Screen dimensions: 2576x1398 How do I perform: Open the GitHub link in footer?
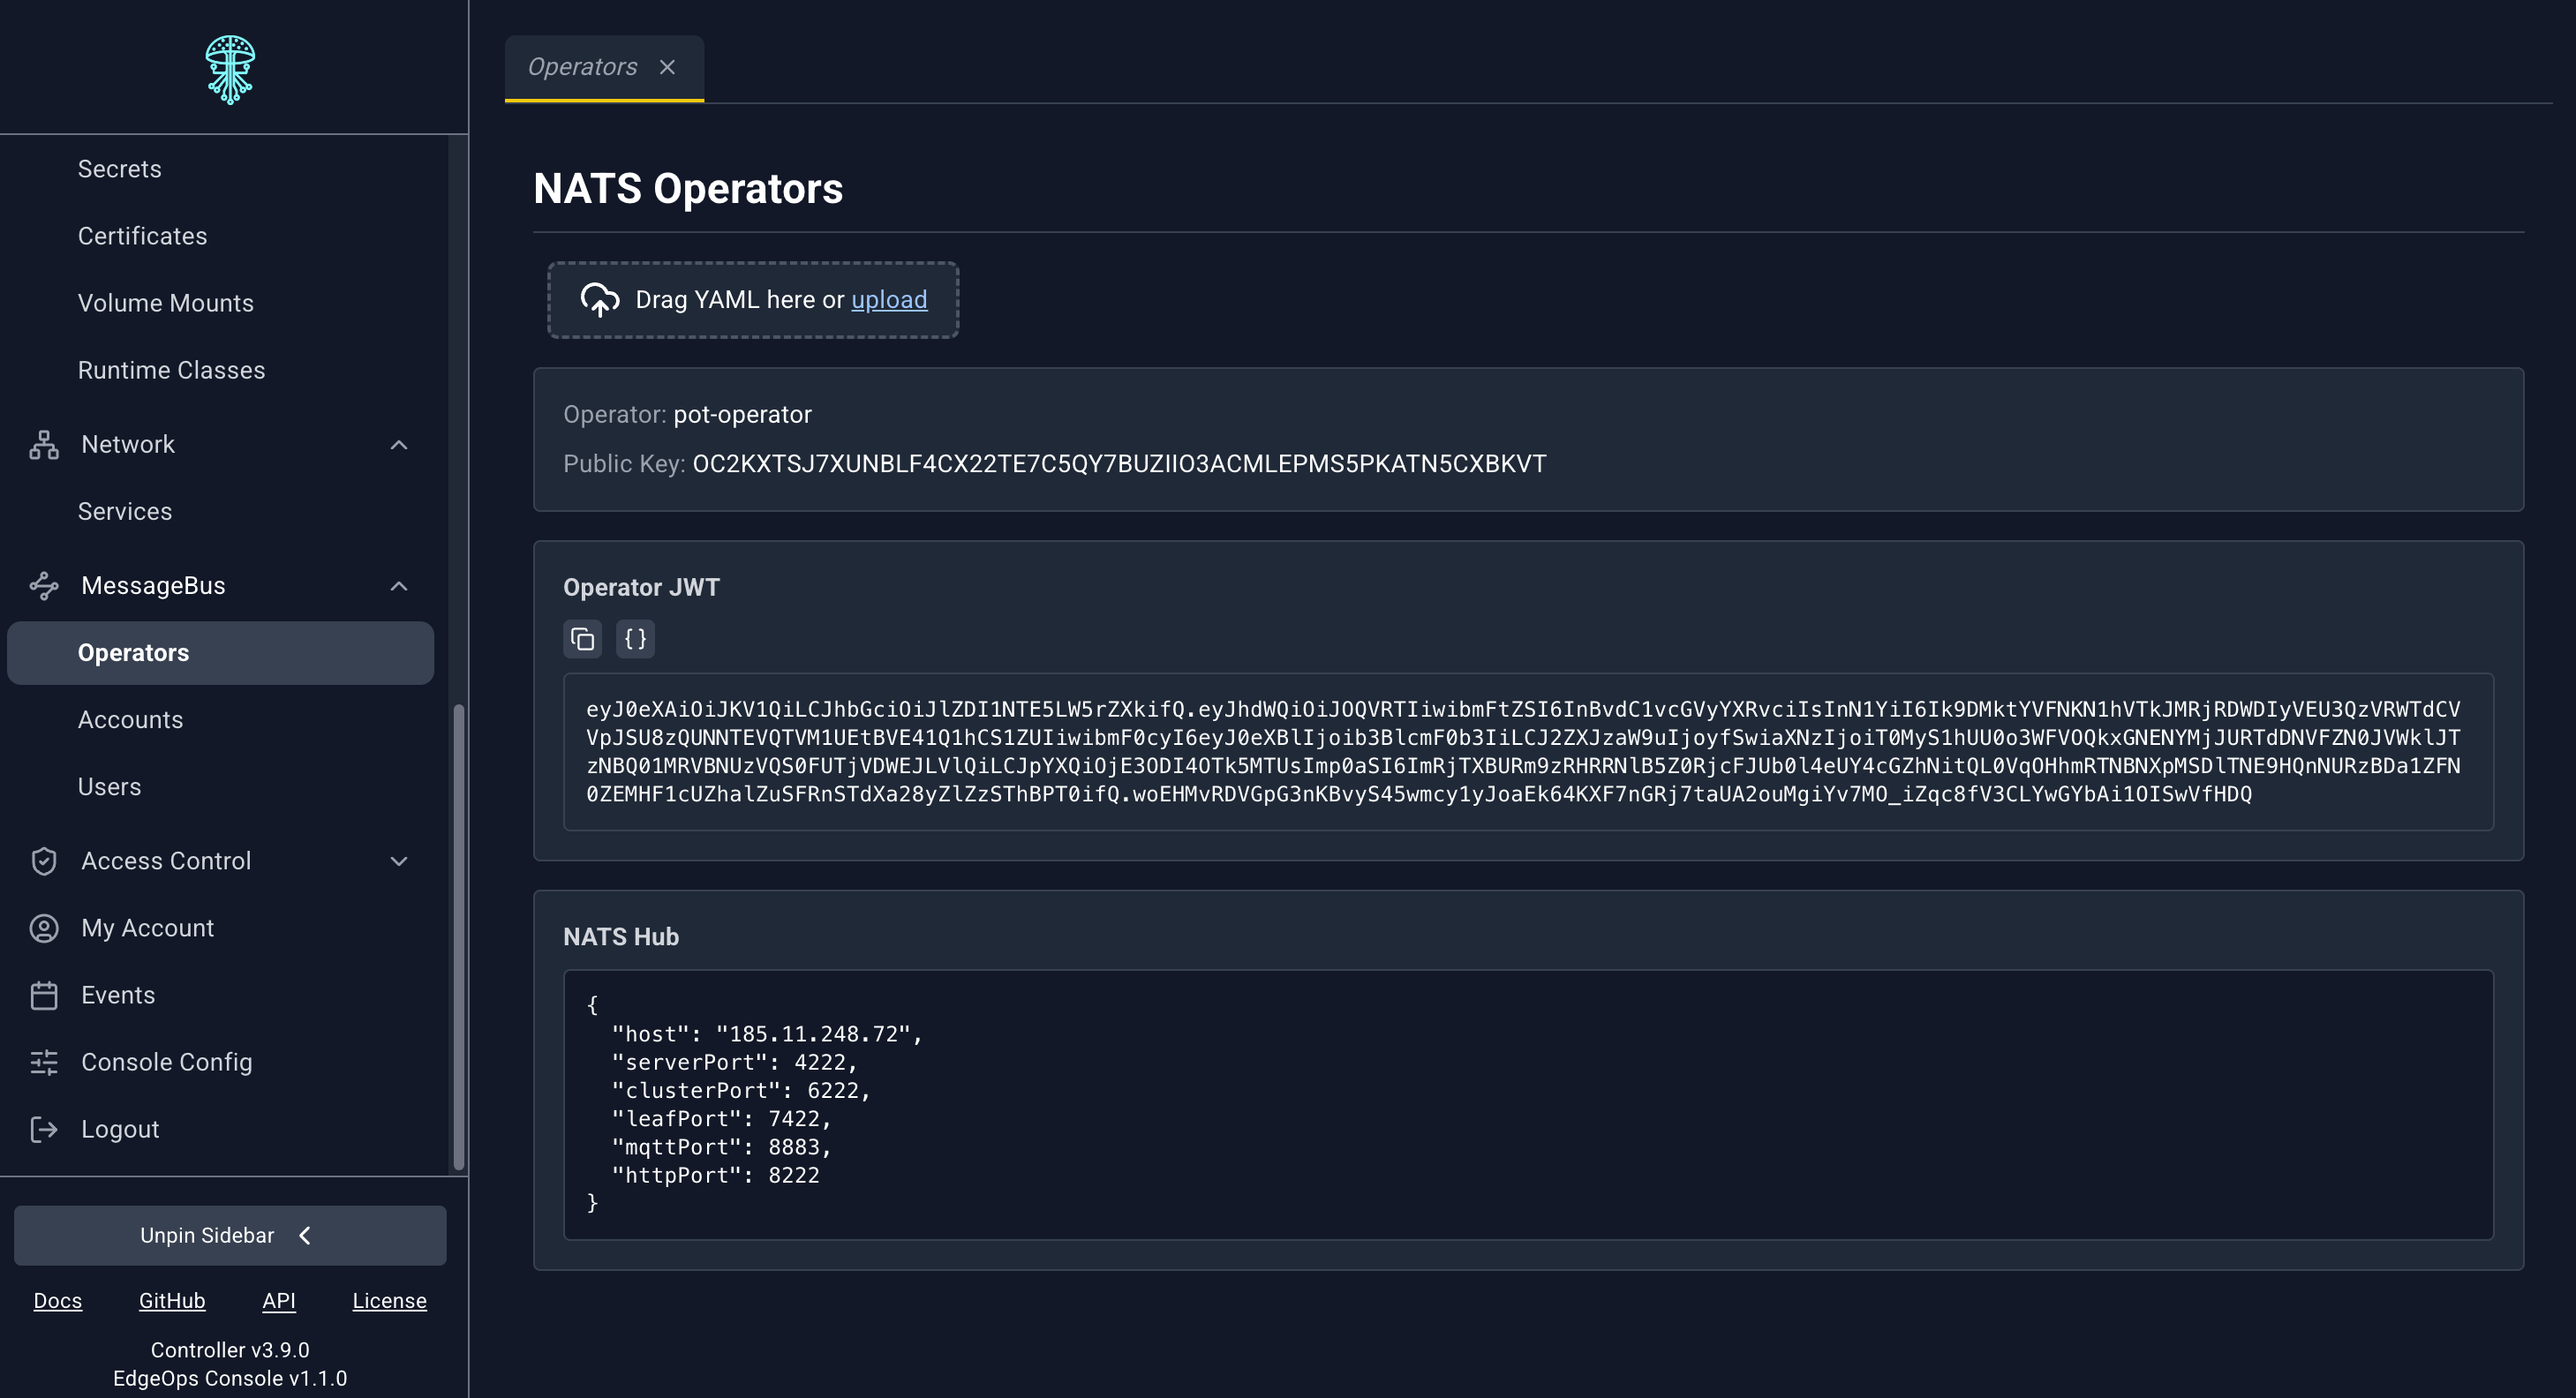pos(172,1301)
